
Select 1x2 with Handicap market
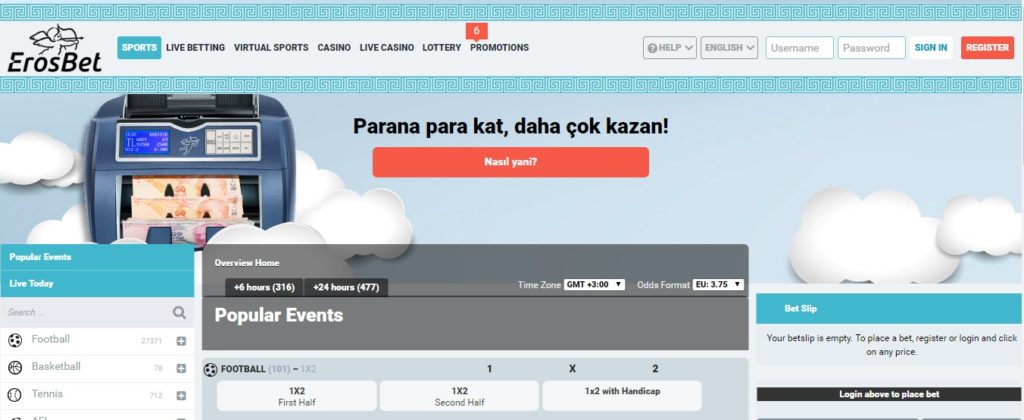(x=622, y=396)
